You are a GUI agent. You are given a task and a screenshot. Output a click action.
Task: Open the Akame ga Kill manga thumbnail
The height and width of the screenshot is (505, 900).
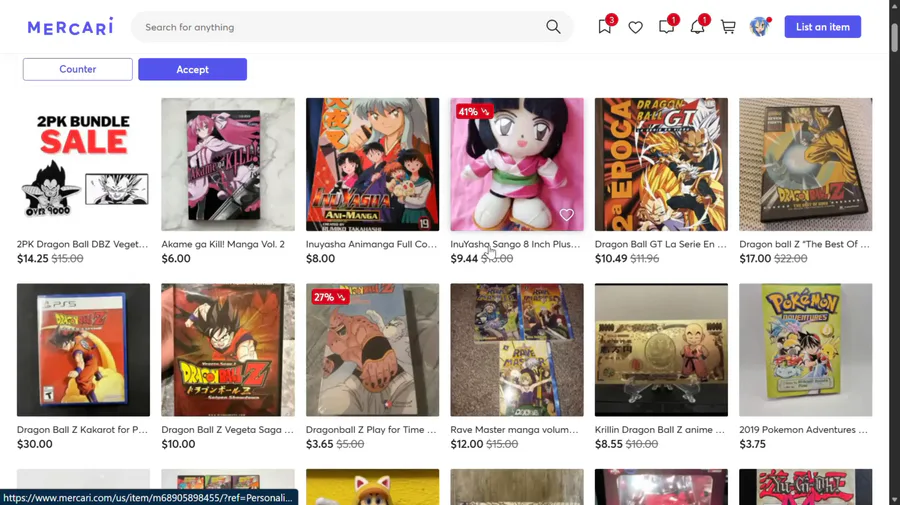(x=228, y=164)
